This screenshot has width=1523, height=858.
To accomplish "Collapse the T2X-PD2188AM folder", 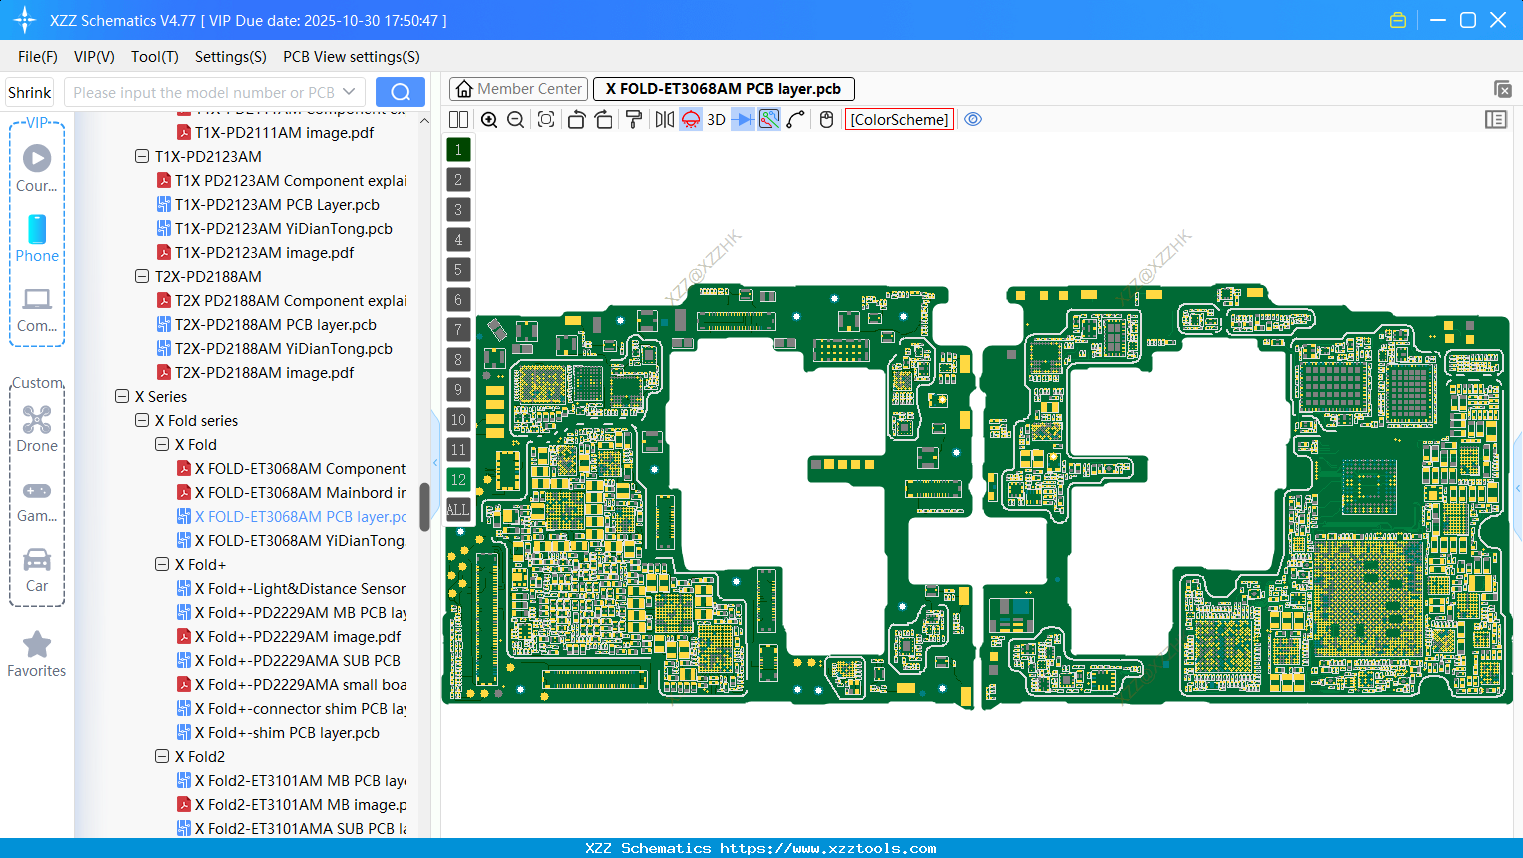I will coord(141,276).
